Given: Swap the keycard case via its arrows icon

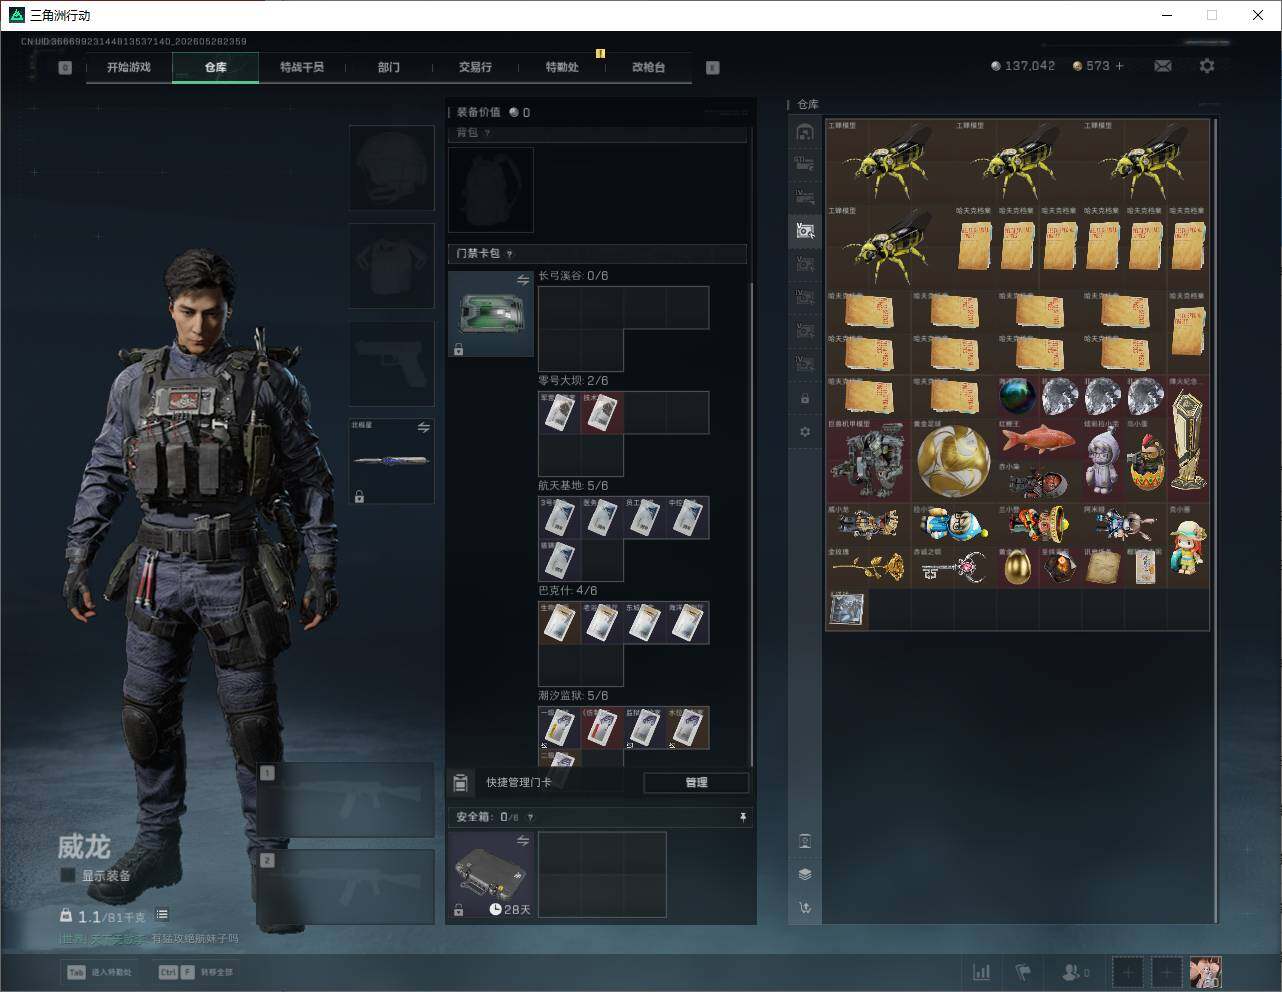Looking at the screenshot, I should (x=522, y=281).
